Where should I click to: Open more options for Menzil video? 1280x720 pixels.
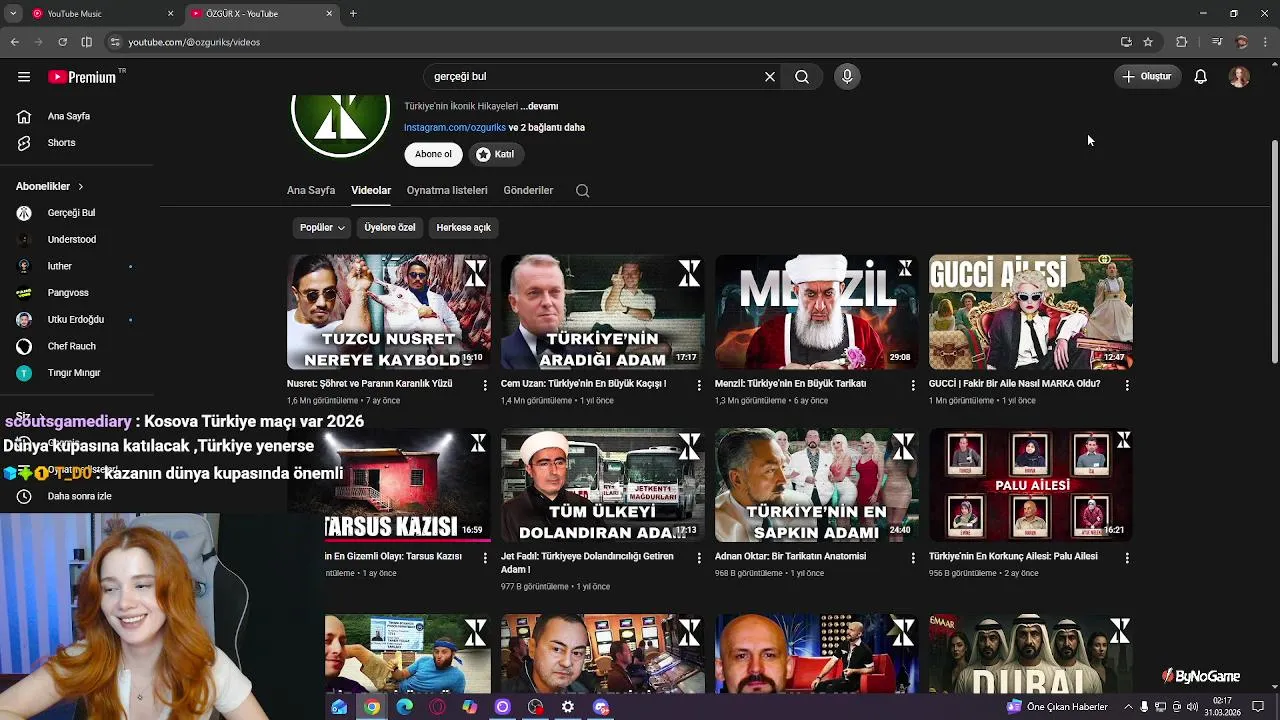[x=913, y=385]
